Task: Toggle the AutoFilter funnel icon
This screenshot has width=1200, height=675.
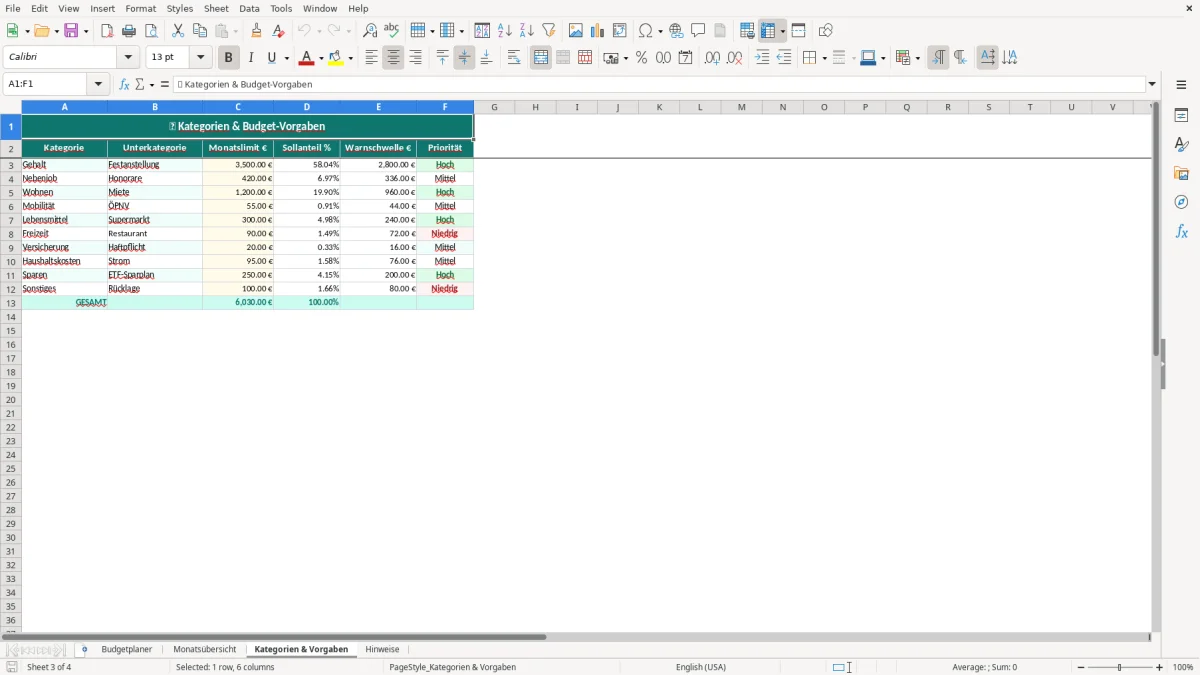Action: coord(549,31)
